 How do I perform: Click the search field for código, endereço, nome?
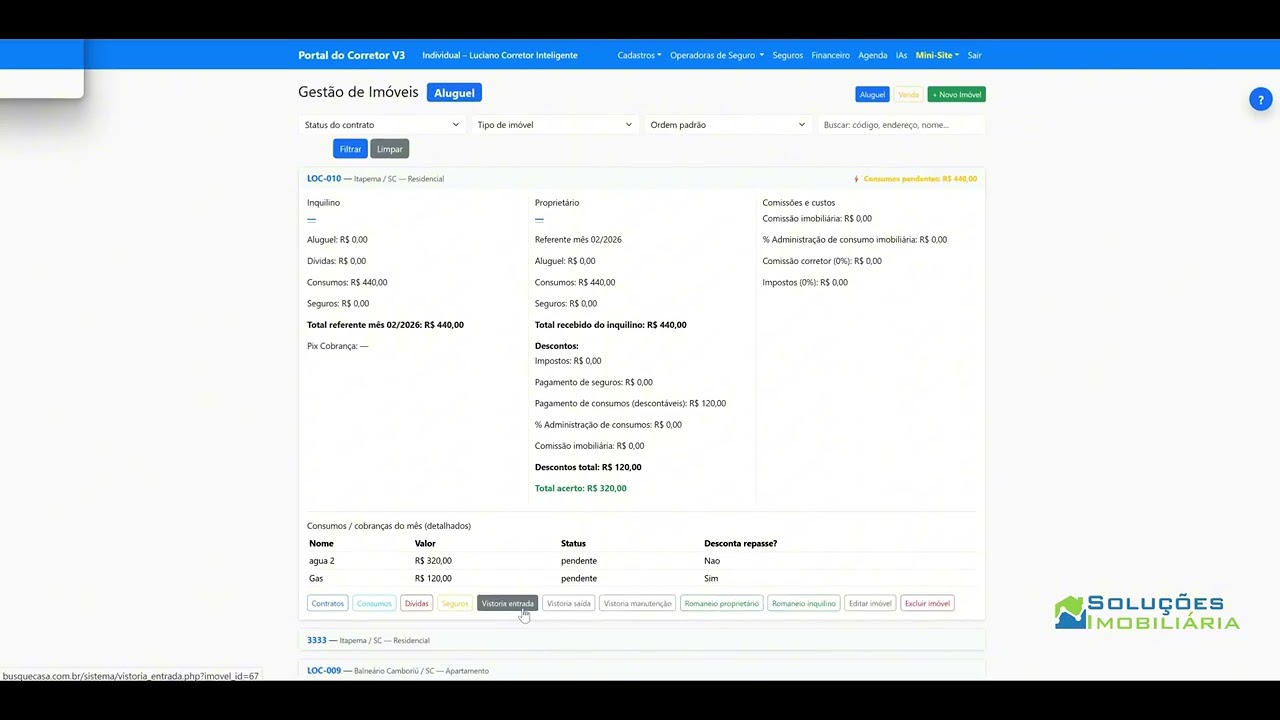[901, 125]
